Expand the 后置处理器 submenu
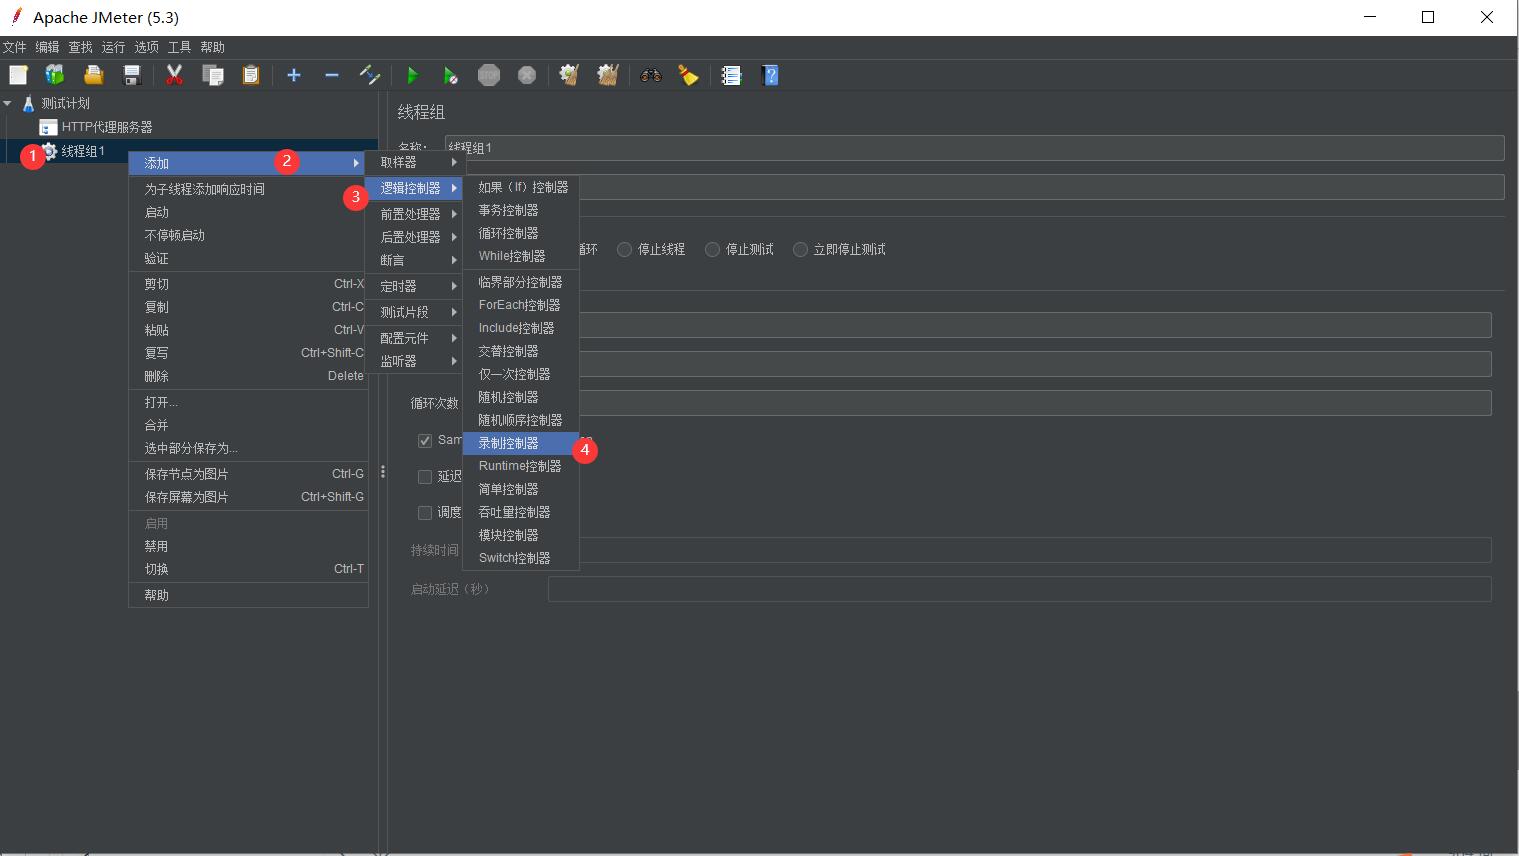Screen dimensions: 1519x856 414,237
